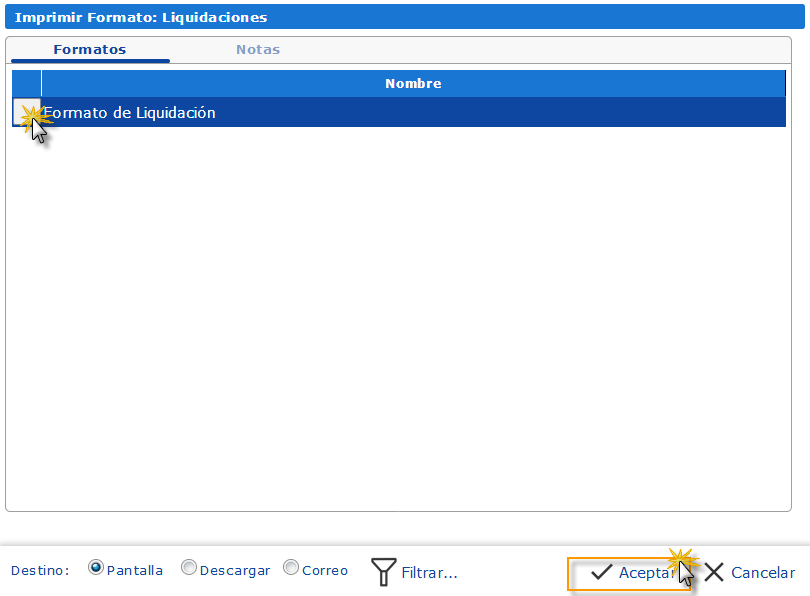The image size is (810, 596).
Task: Click the Formato de Liquidación text label
Action: (130, 112)
